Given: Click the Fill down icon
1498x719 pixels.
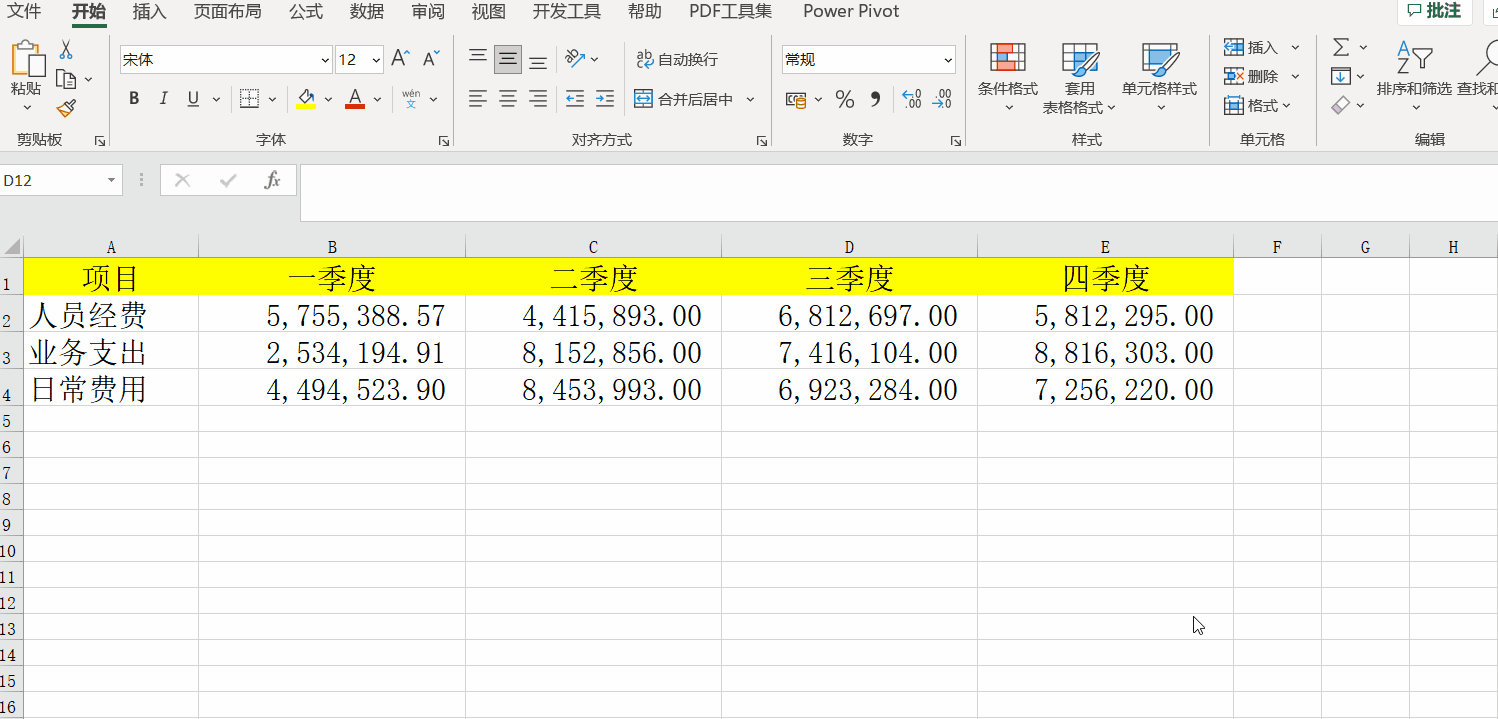Looking at the screenshot, I should (1340, 76).
